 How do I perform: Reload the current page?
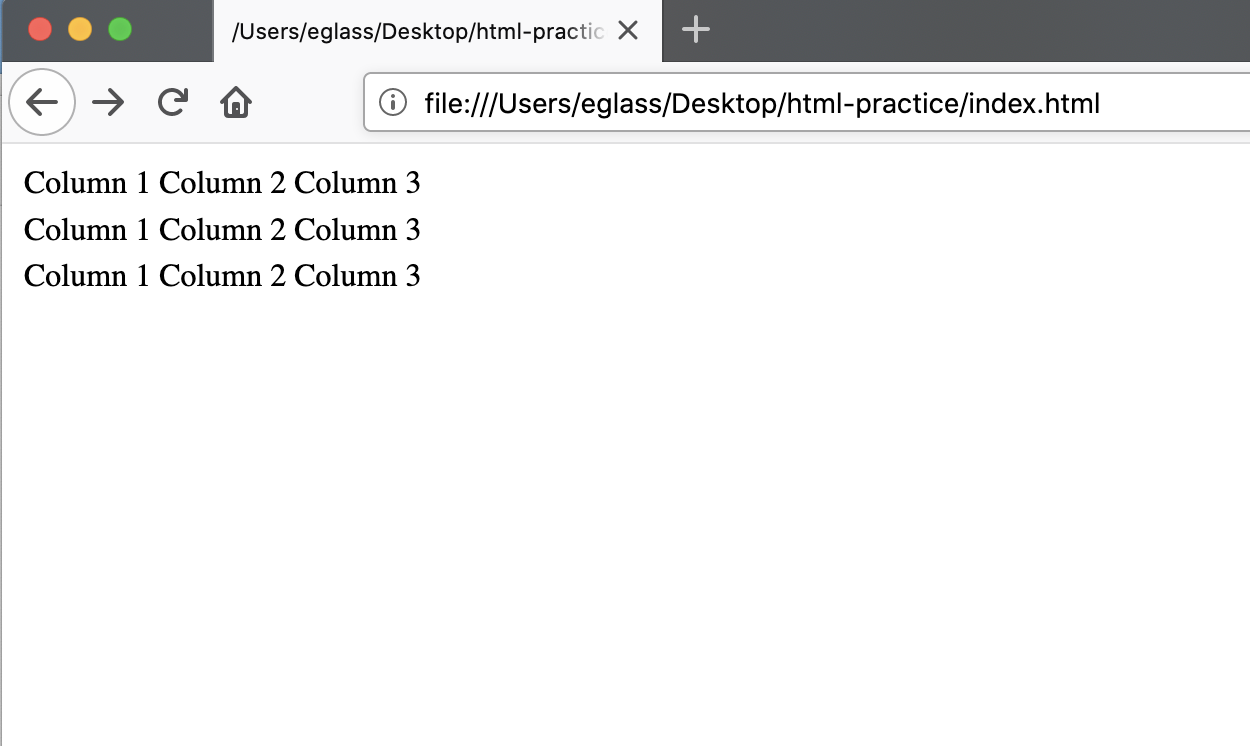coord(173,102)
